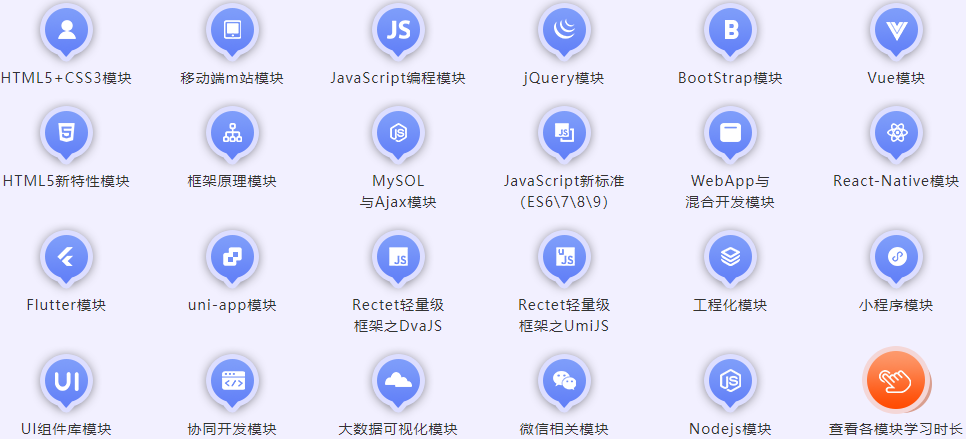The image size is (966, 439).
Task: Click the BootStrap模块 label
Action: pyautogui.click(x=730, y=78)
